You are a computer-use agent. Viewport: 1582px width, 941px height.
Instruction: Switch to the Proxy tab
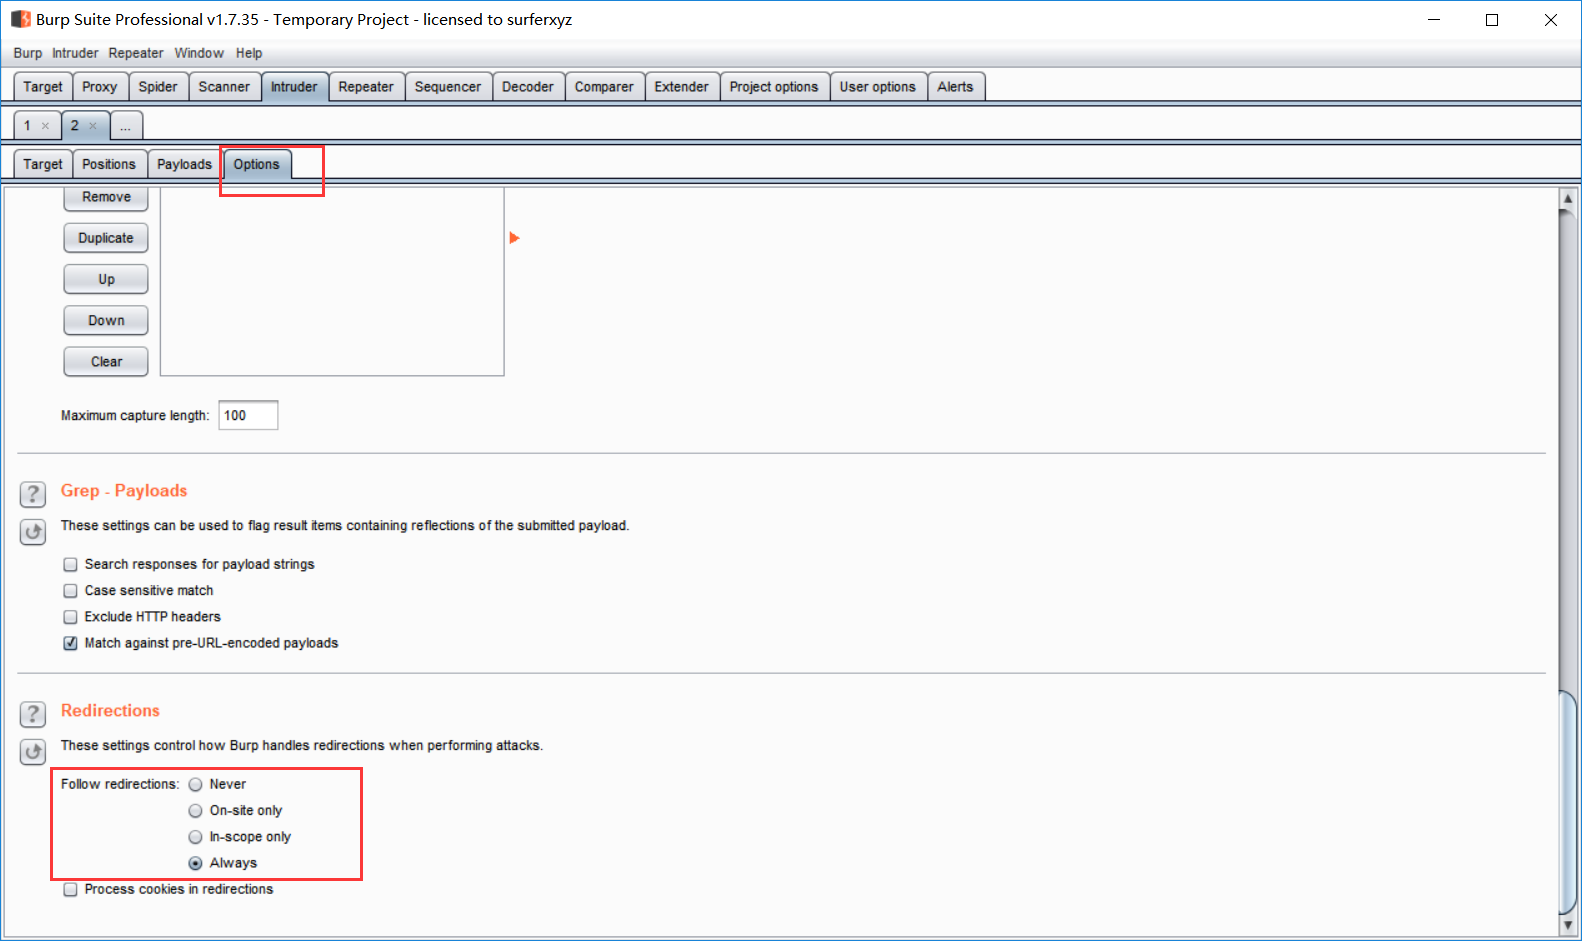(x=100, y=87)
